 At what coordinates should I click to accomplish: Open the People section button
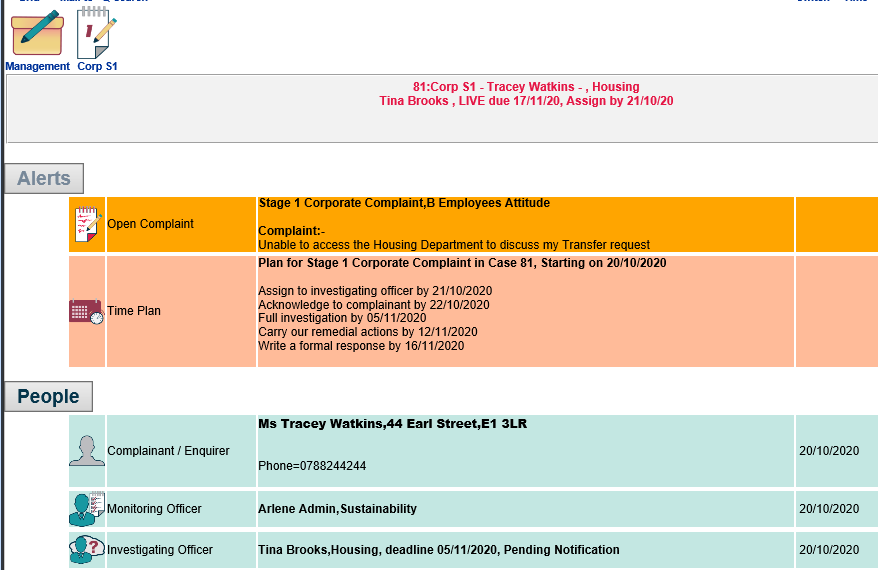tap(48, 396)
